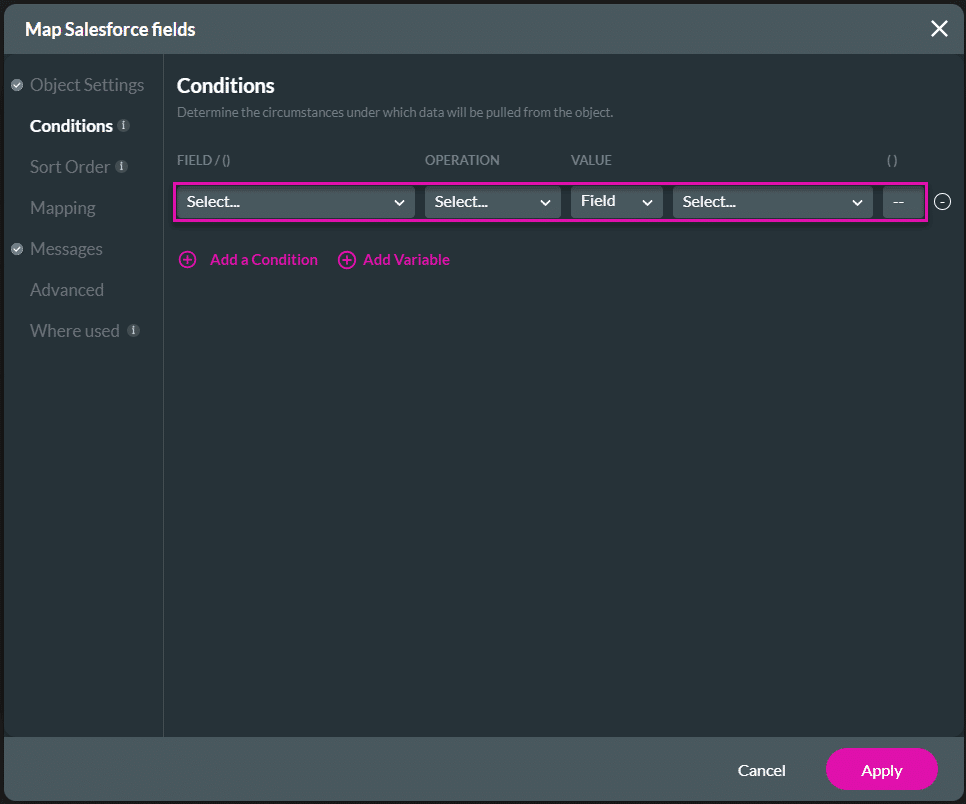966x804 pixels.
Task: Open the value type Field dropdown
Action: tap(616, 201)
